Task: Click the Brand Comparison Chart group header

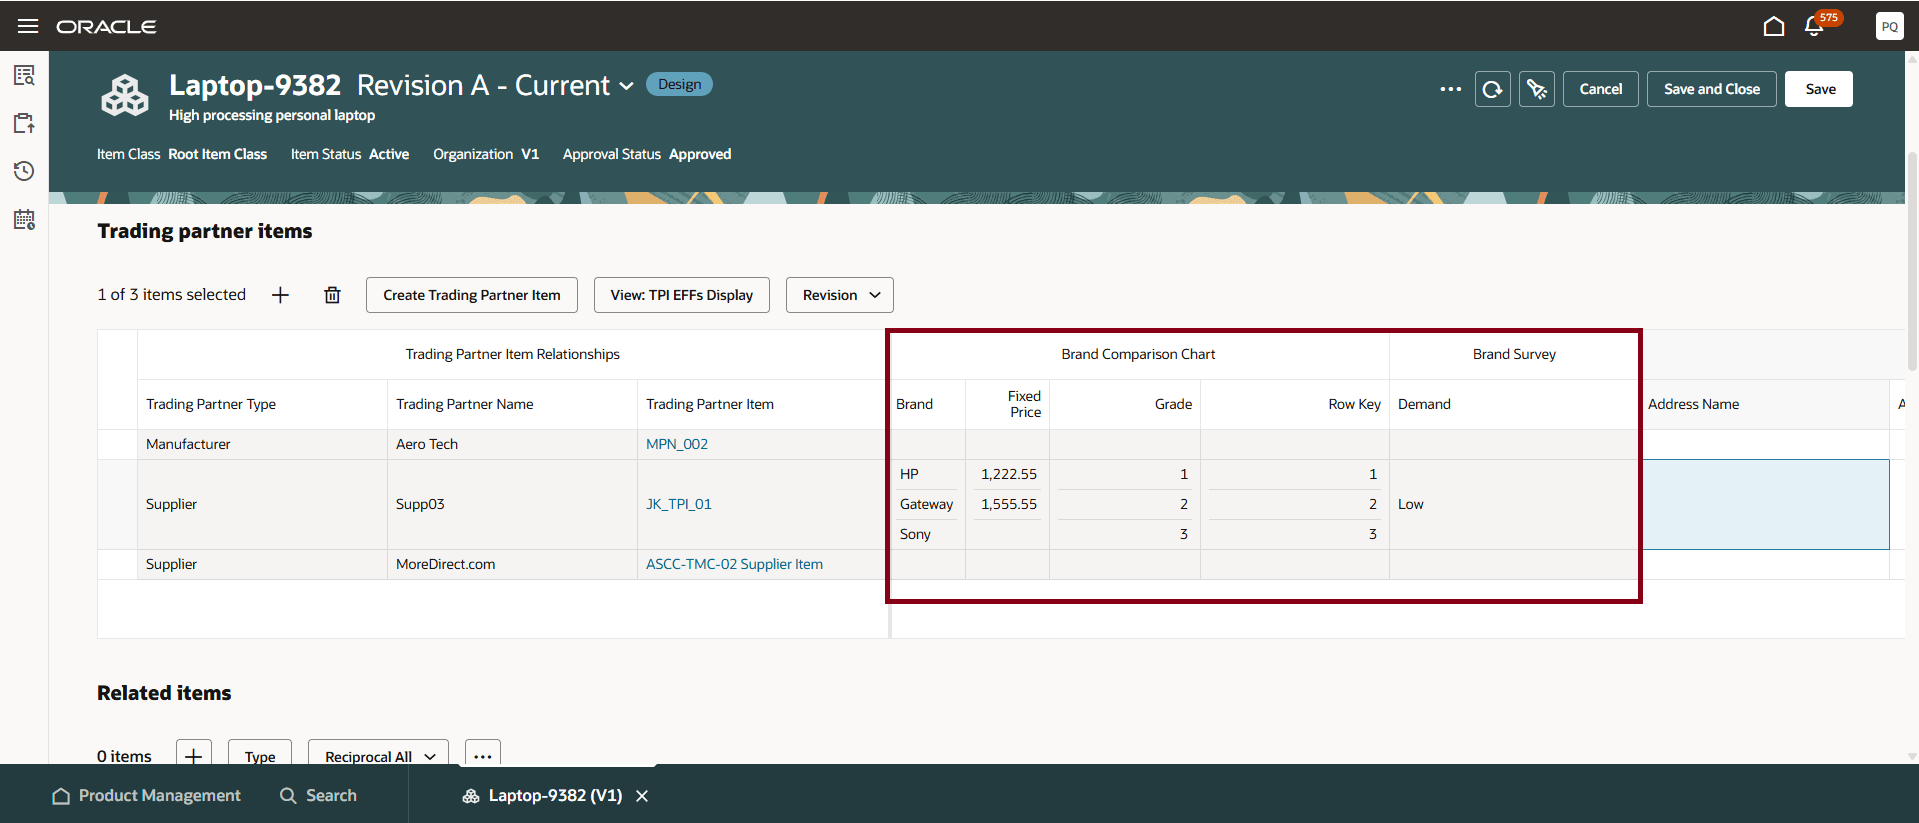Action: [1138, 354]
